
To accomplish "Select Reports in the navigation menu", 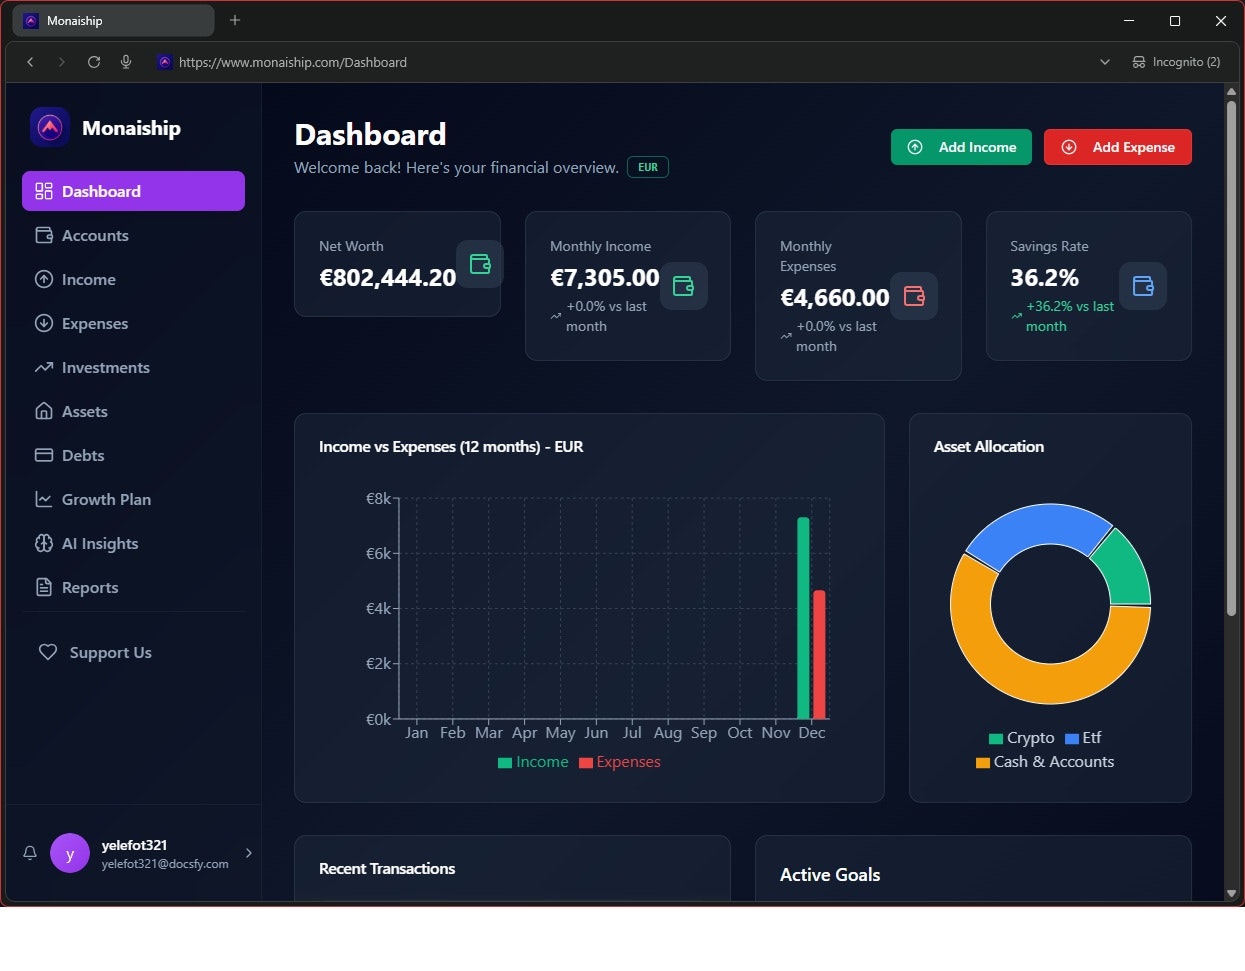I will (89, 587).
